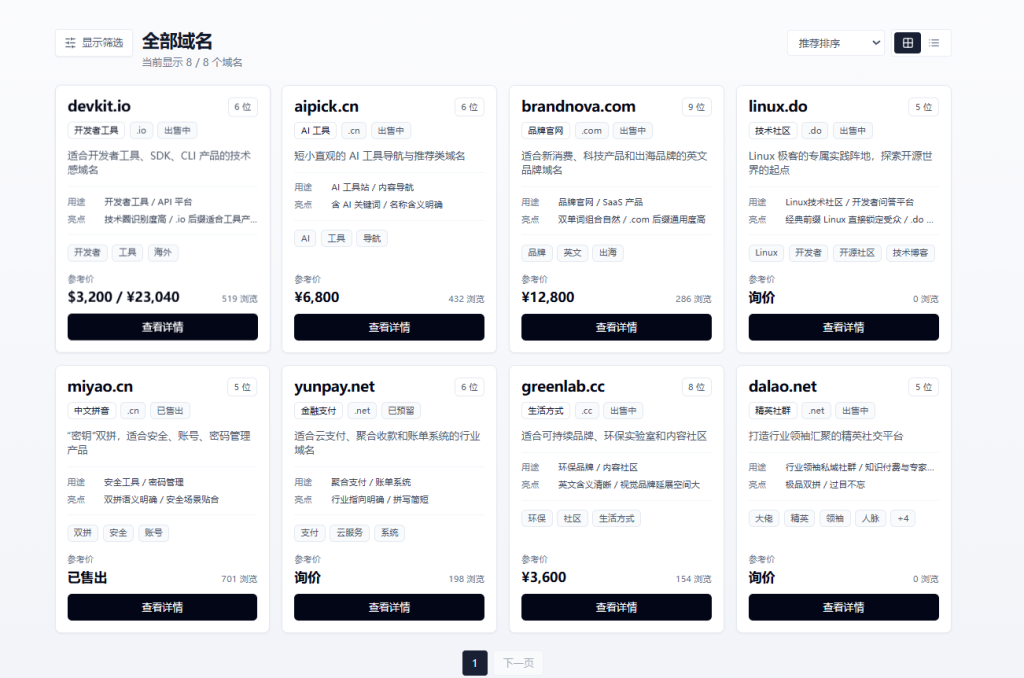Click the Linux tag on linux.do
Viewport: 1024px width, 678px height.
[766, 253]
